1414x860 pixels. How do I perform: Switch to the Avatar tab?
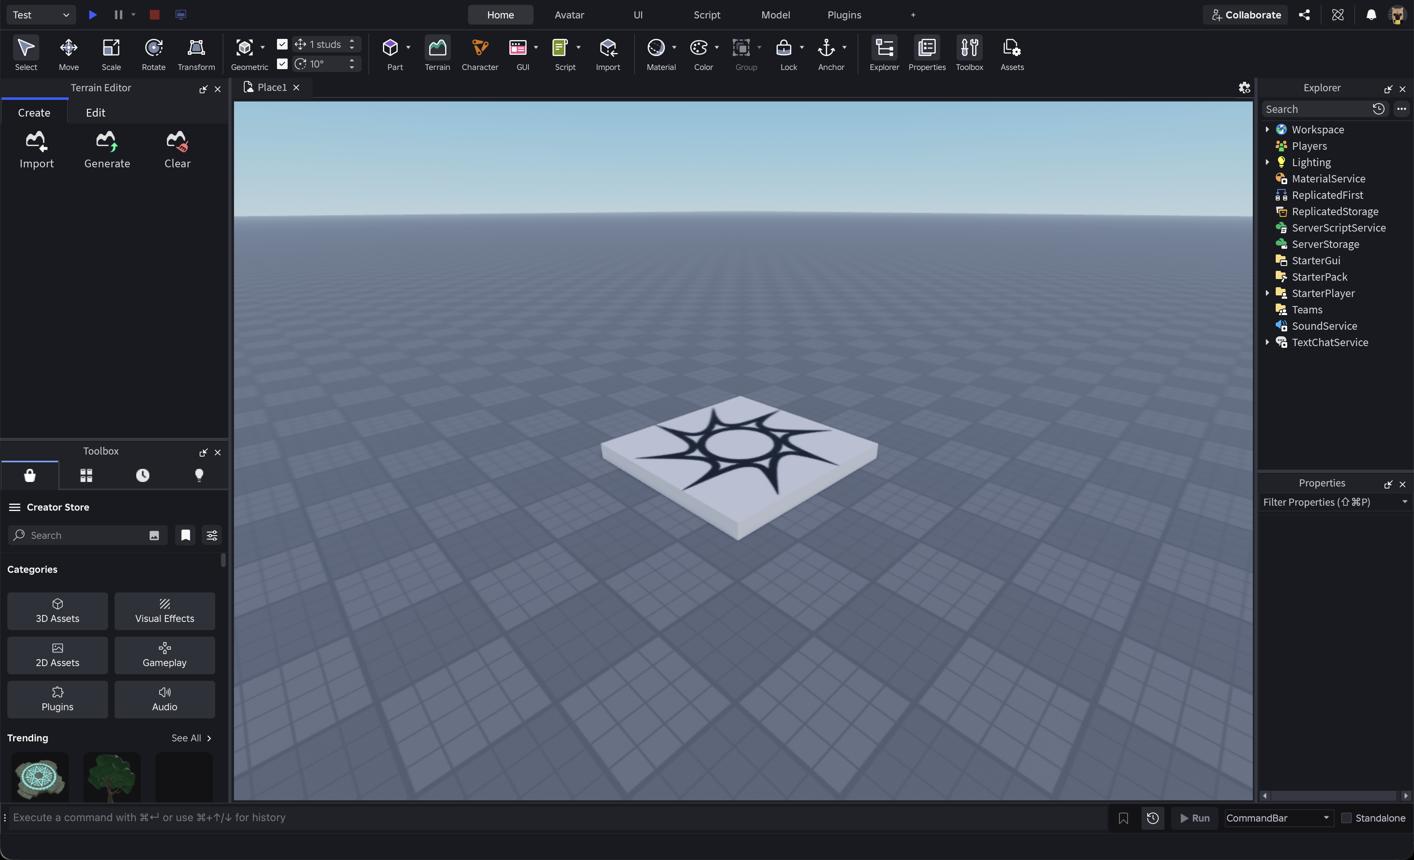coord(569,15)
